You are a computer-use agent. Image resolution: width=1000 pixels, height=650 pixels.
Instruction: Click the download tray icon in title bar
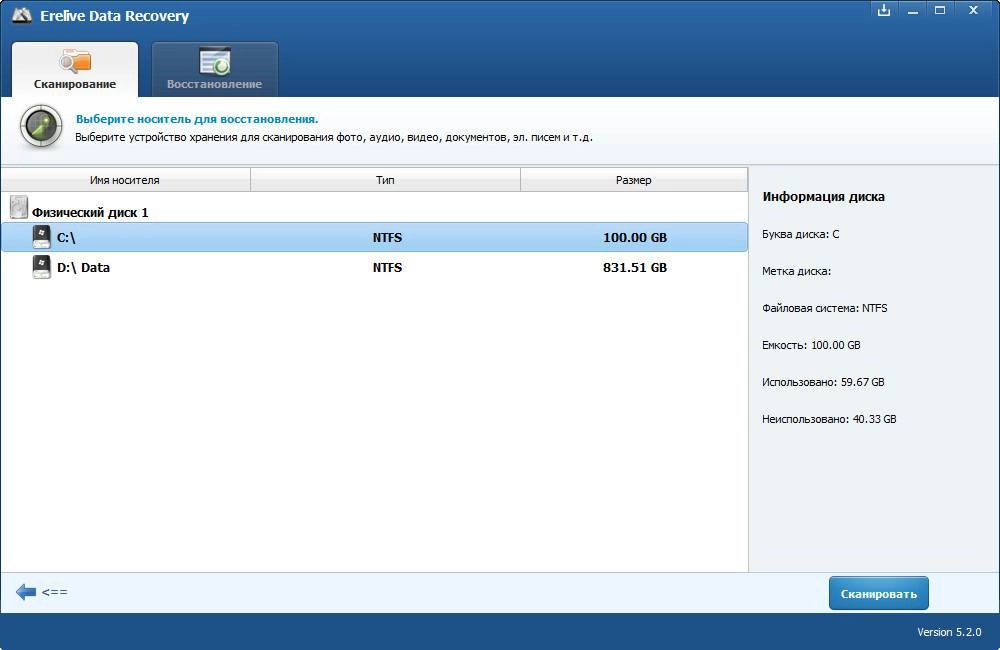click(884, 10)
